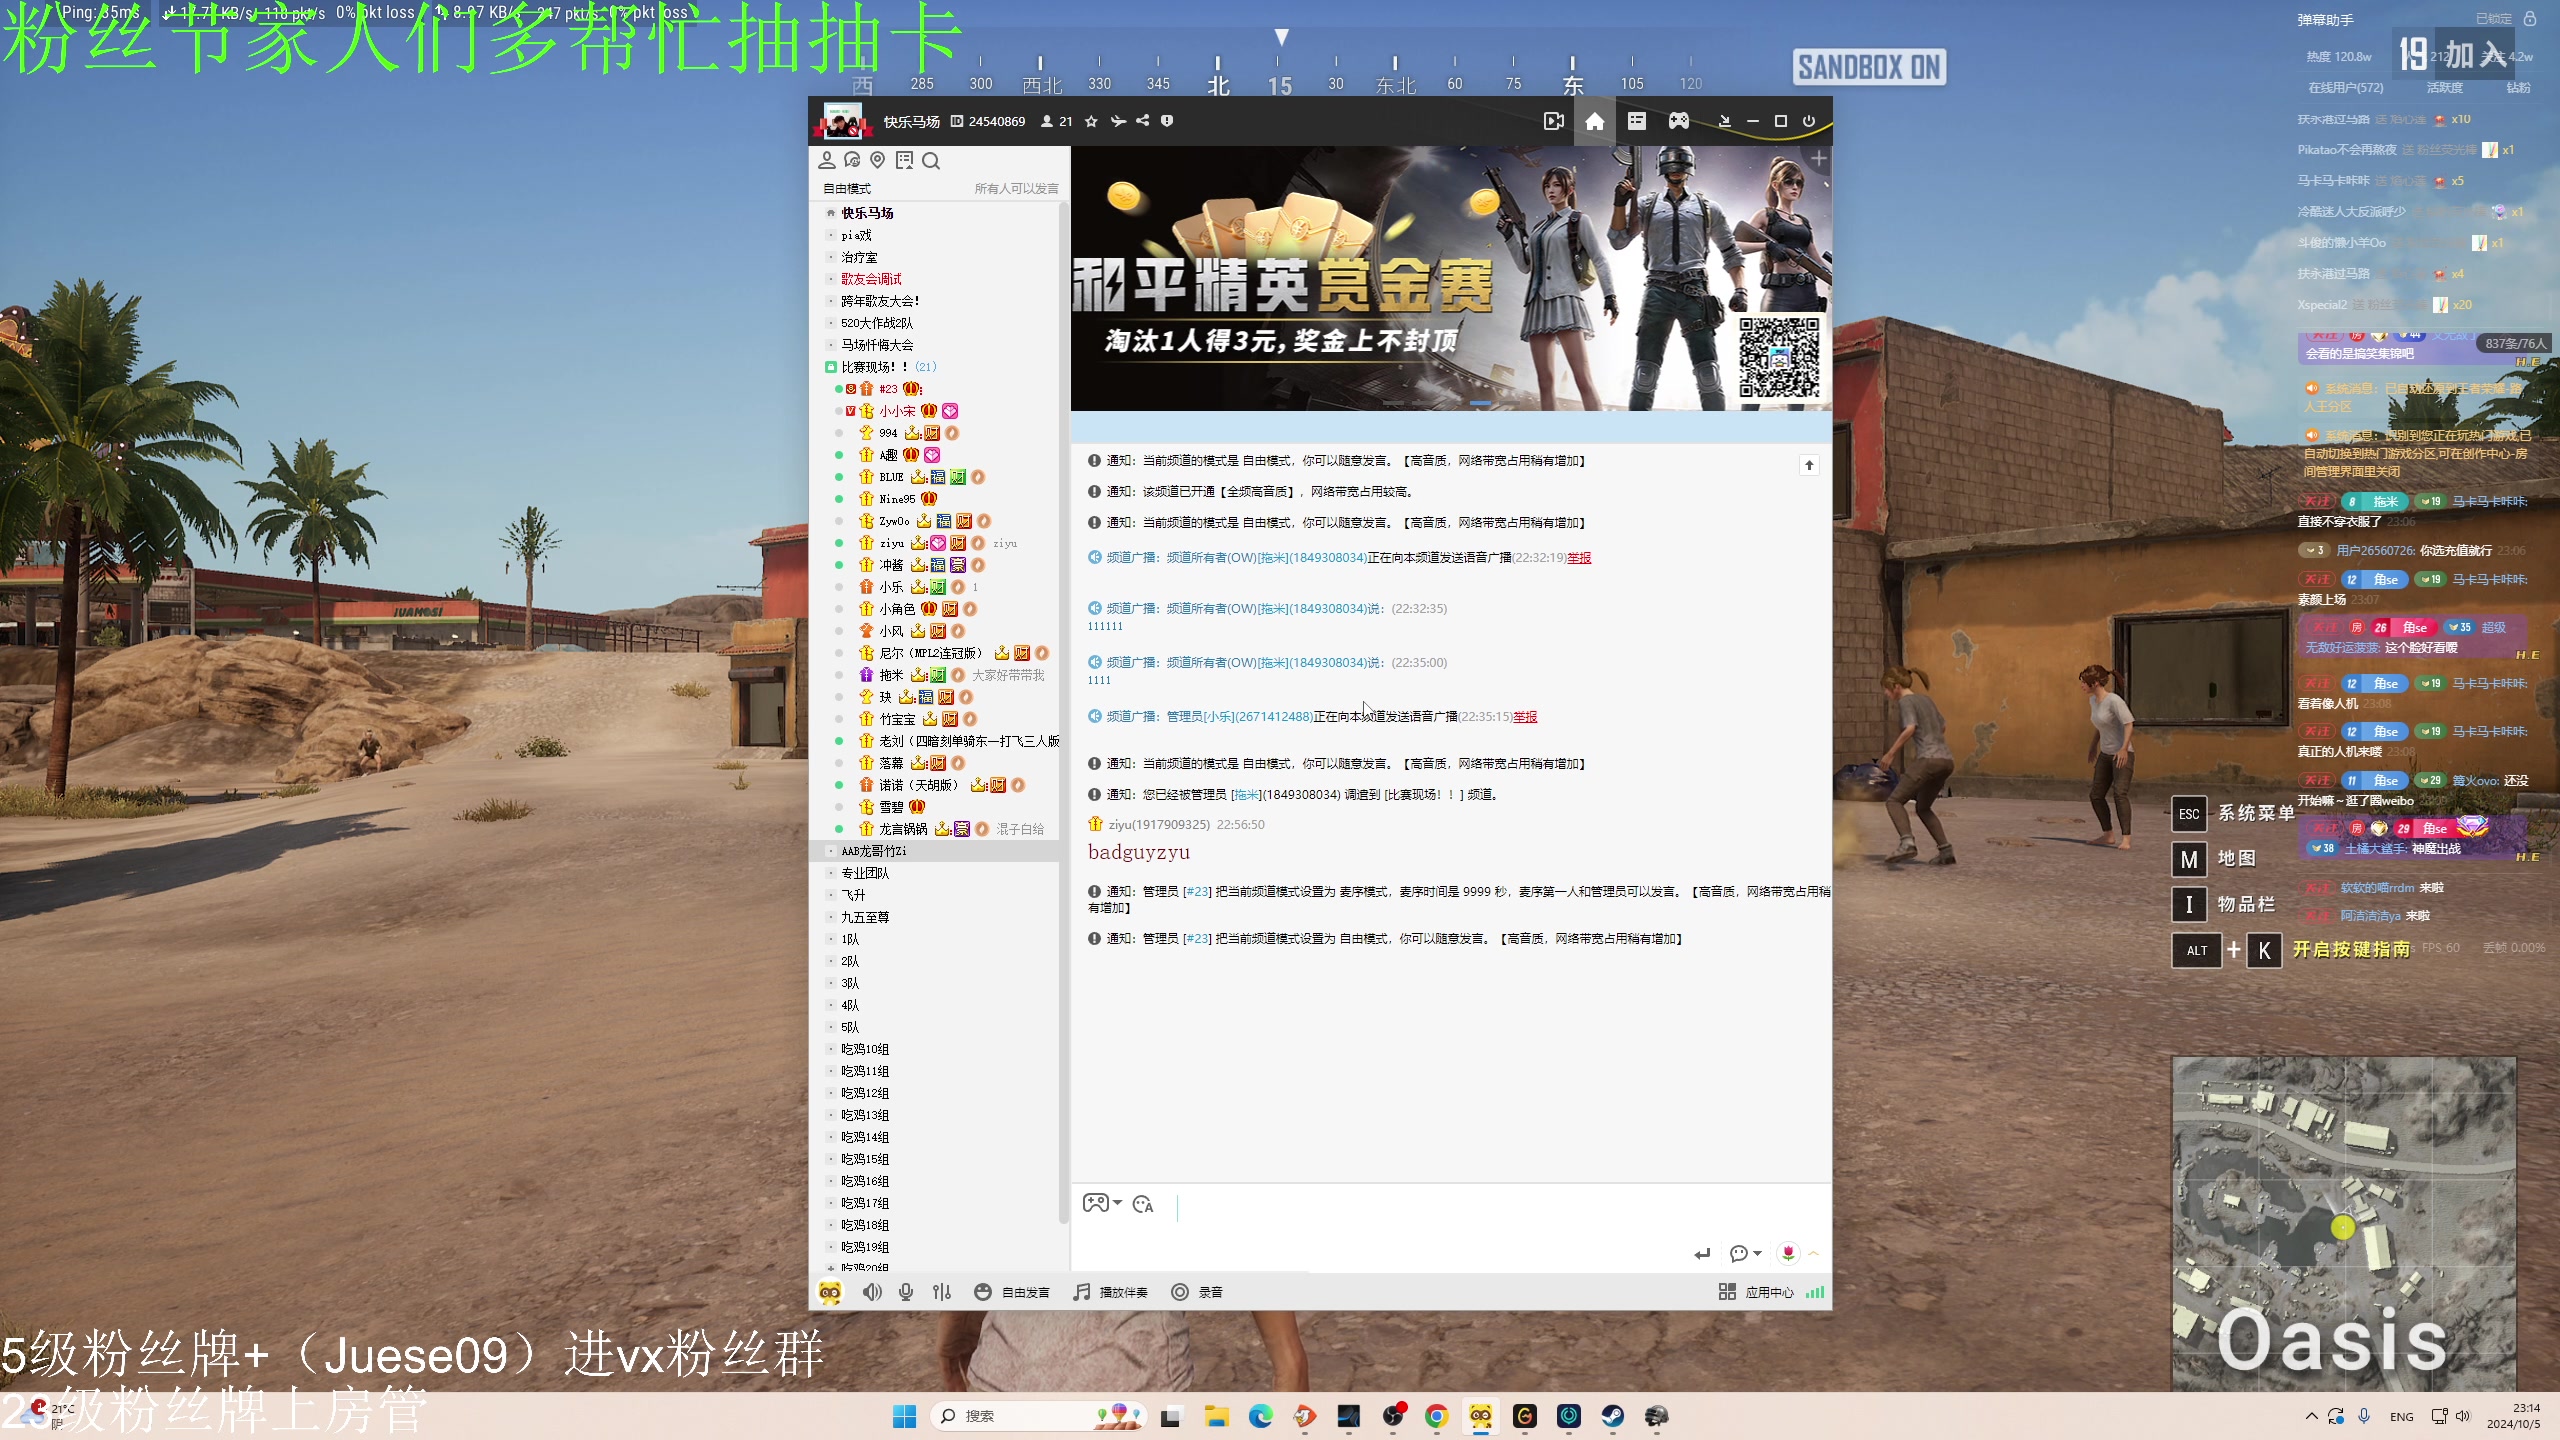Click 播放伴奏 play accompaniment
Screen dimensions: 2560x1440
coord(1110,1292)
